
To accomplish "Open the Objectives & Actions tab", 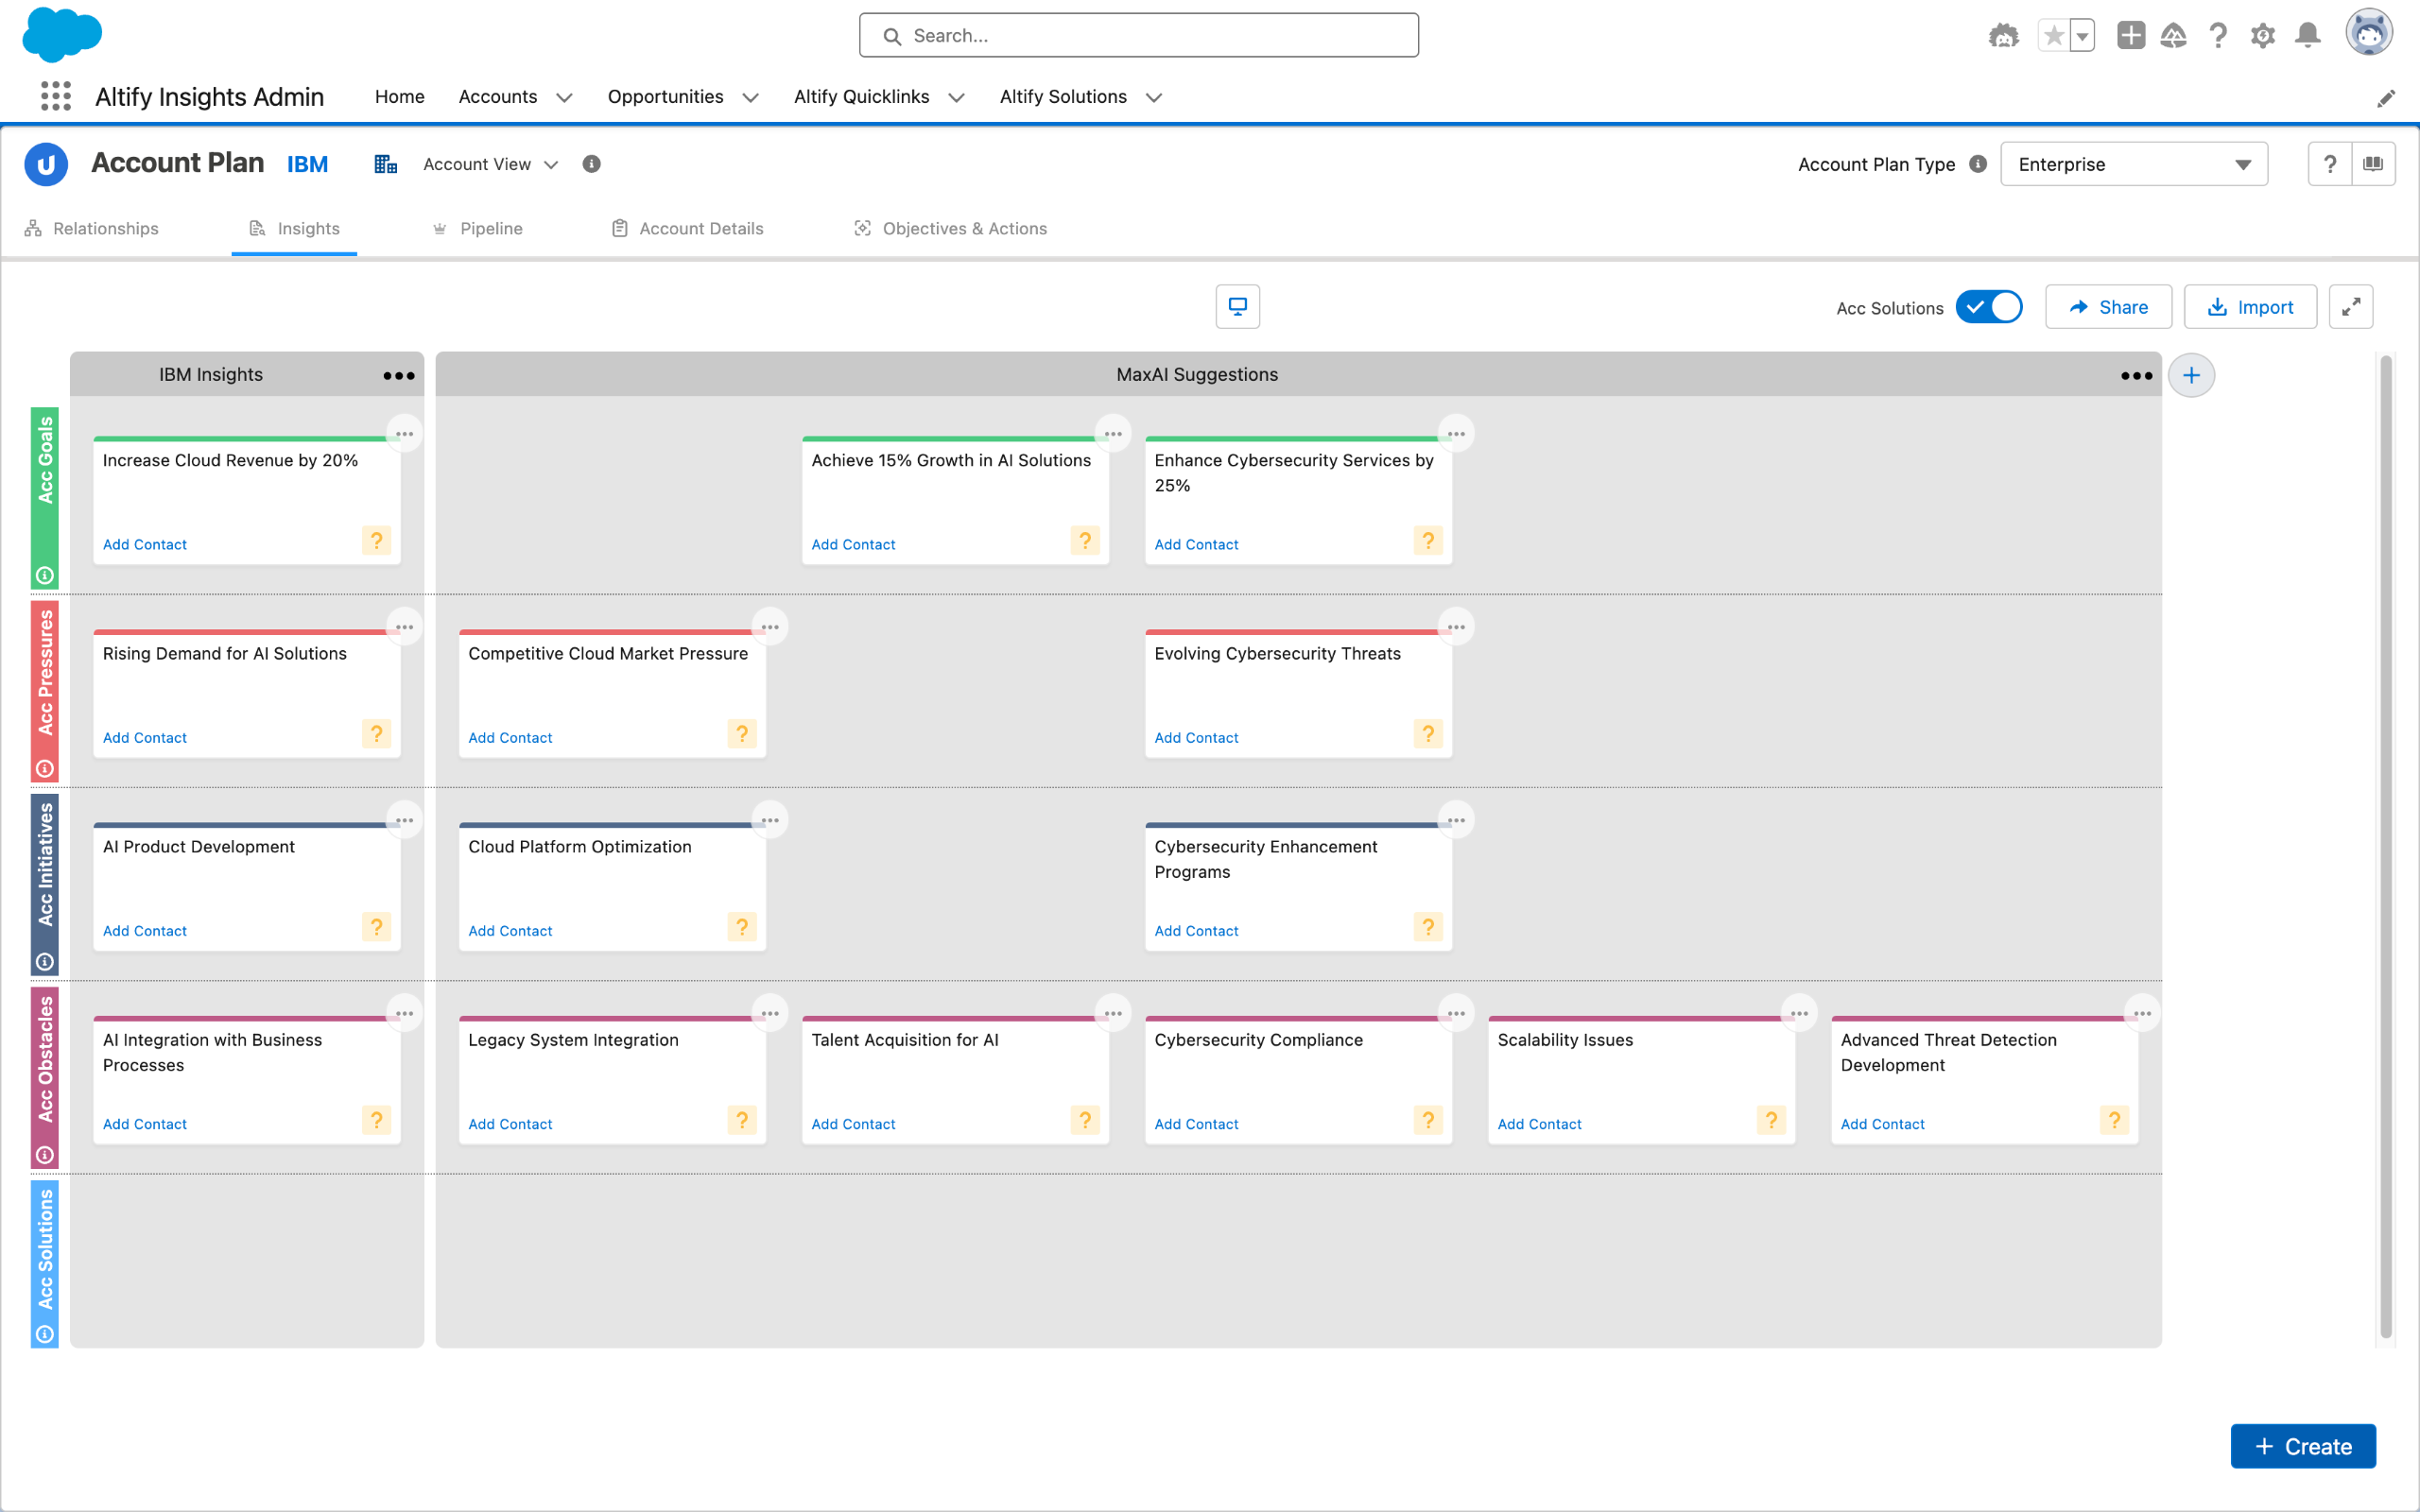I will pos(964,228).
